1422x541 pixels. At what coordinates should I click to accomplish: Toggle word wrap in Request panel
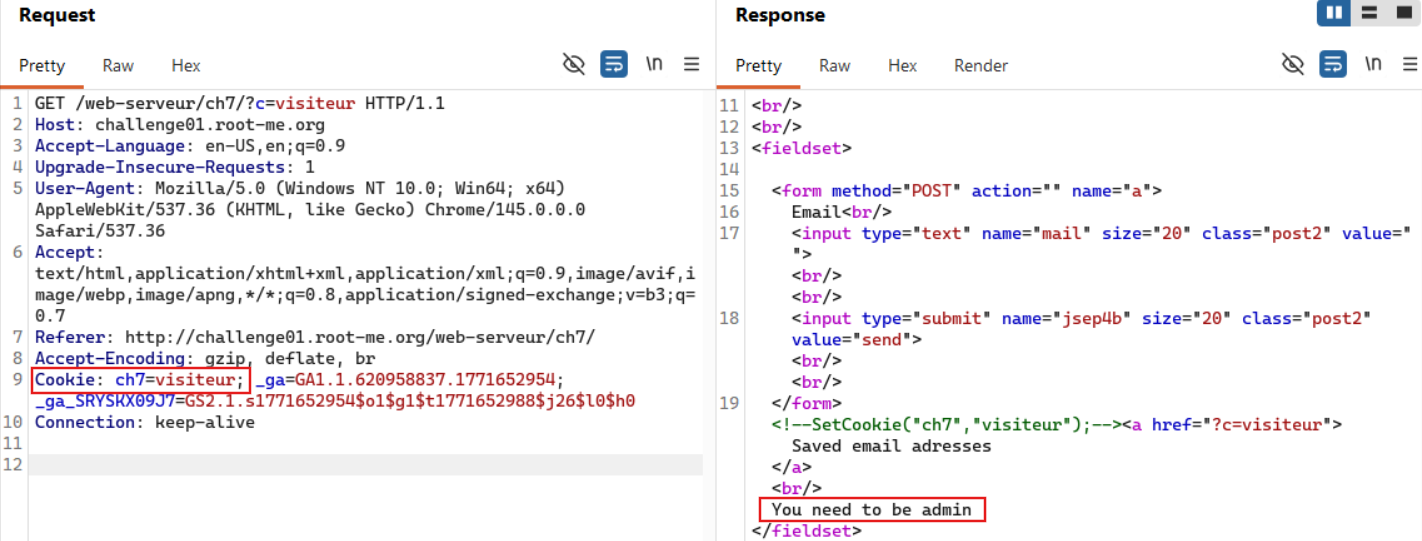click(x=614, y=65)
